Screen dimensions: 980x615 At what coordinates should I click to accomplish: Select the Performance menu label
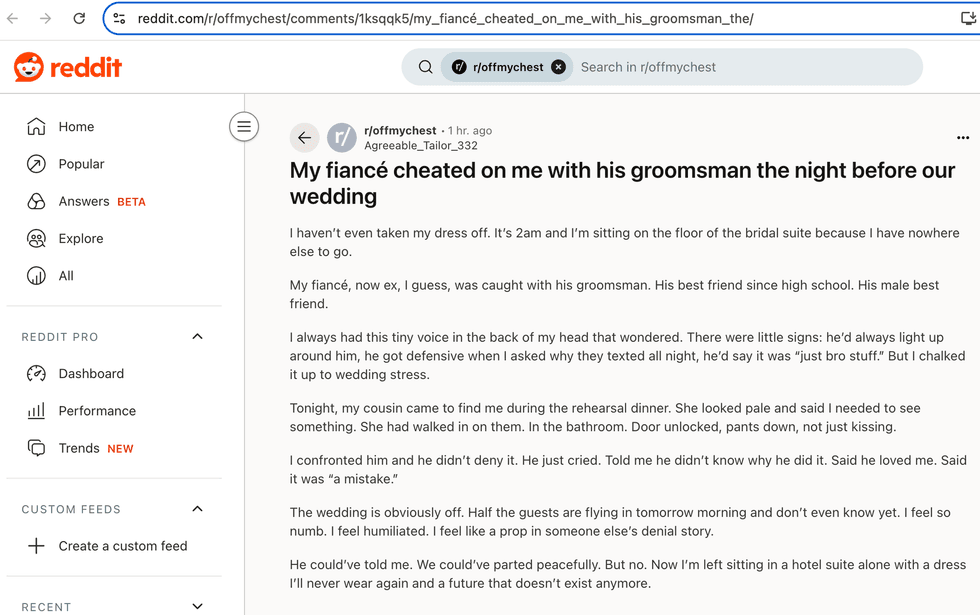97,411
